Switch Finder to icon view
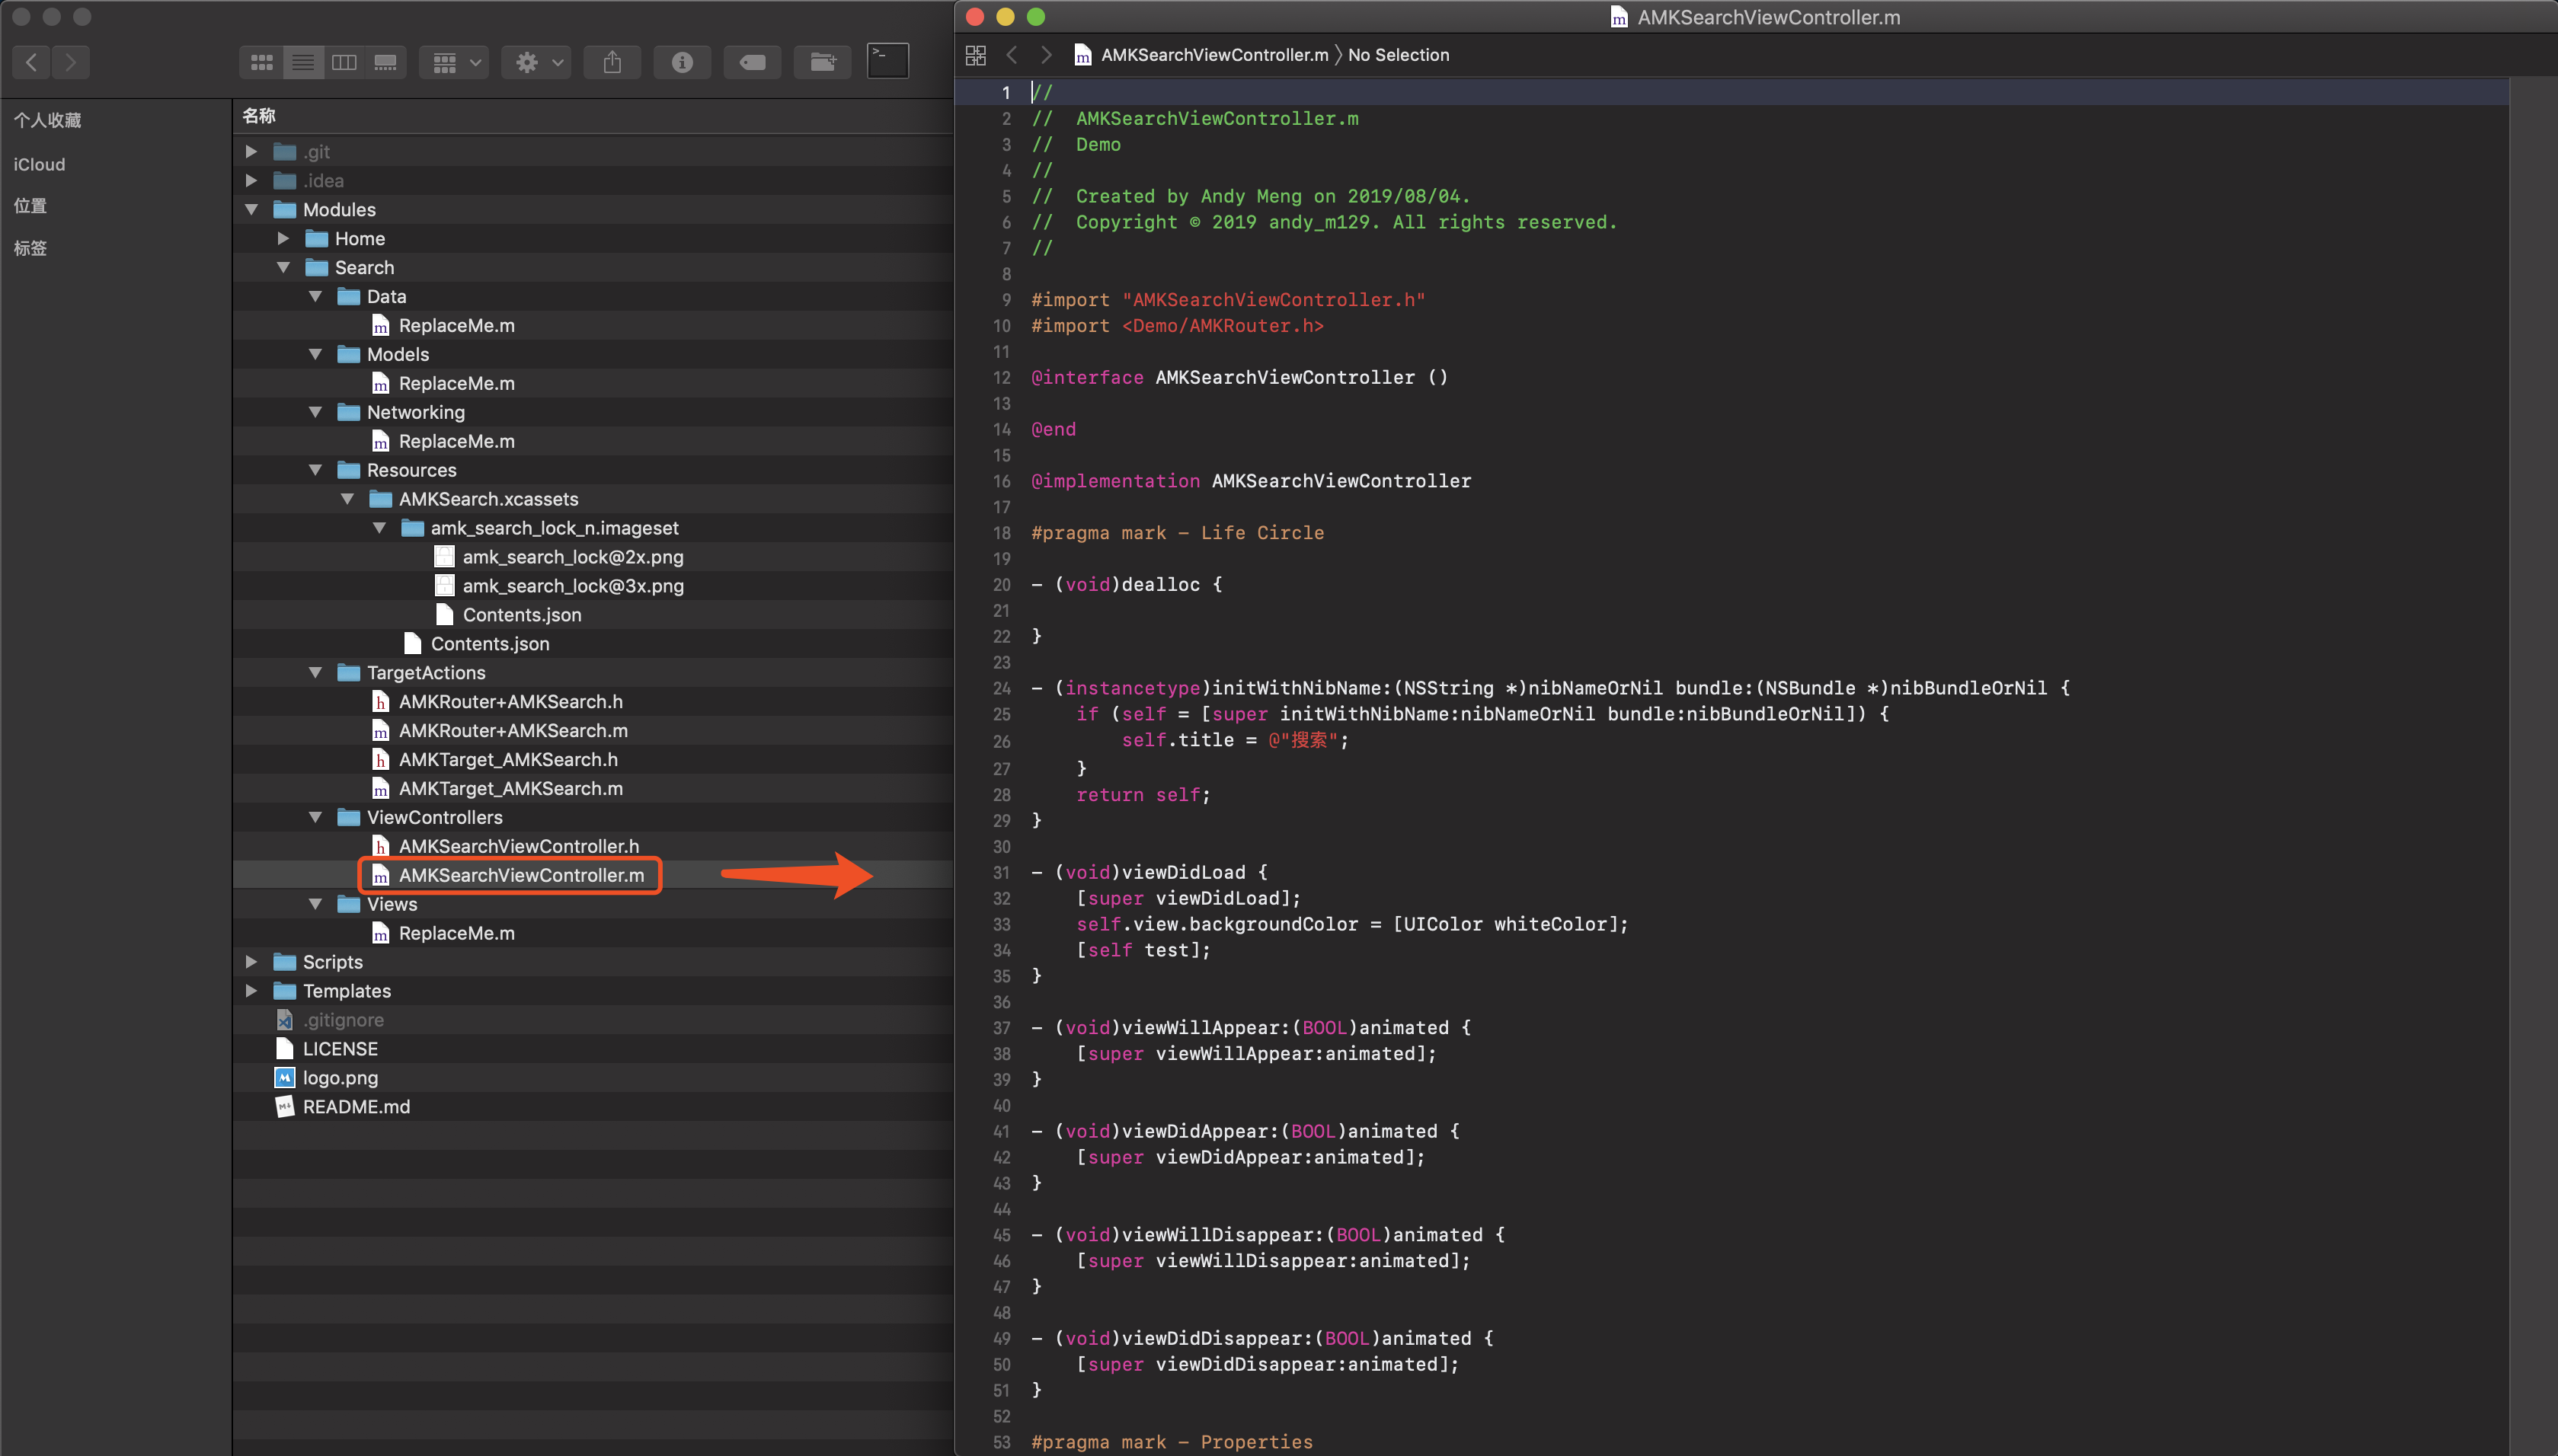The width and height of the screenshot is (2558, 1456). (x=262, y=62)
